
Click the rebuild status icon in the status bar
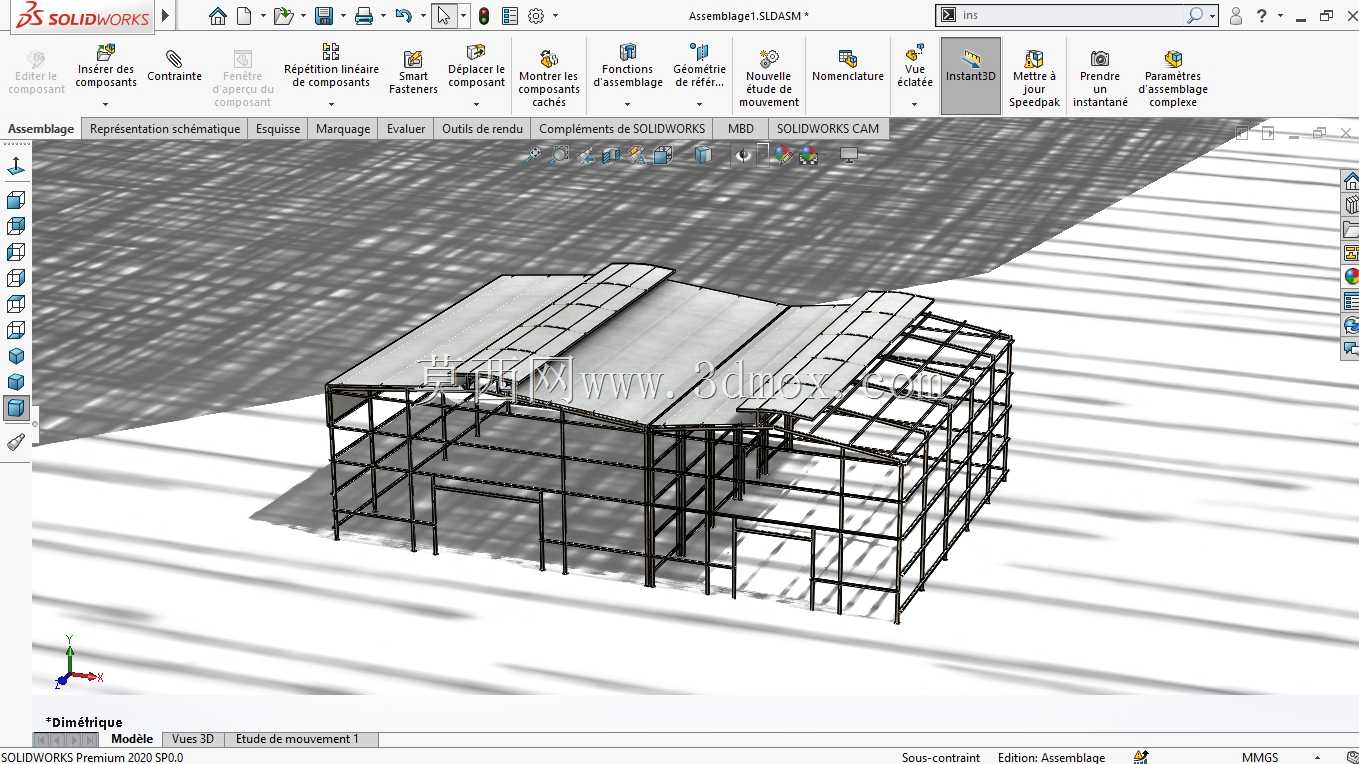pyautogui.click(x=1141, y=757)
